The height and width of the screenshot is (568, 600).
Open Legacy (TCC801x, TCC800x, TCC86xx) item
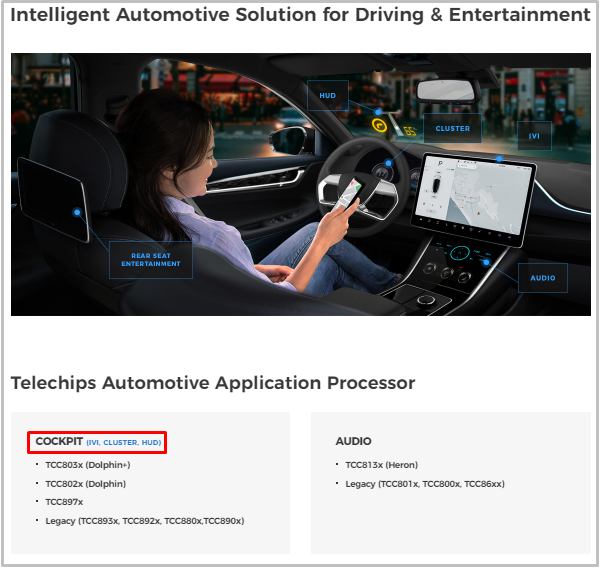pyautogui.click(x=425, y=484)
